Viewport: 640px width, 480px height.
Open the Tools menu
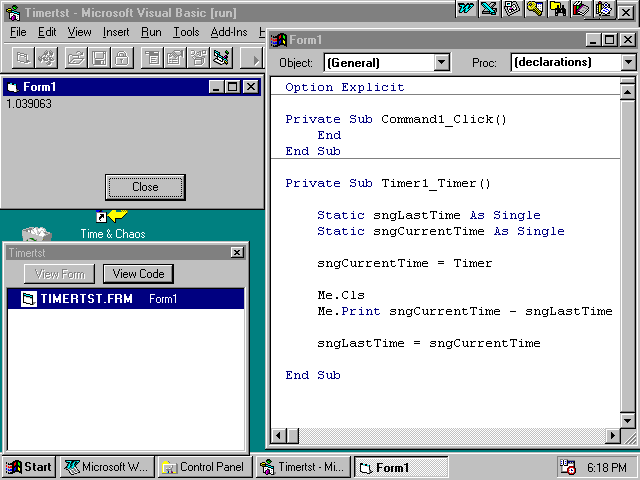coord(186,32)
